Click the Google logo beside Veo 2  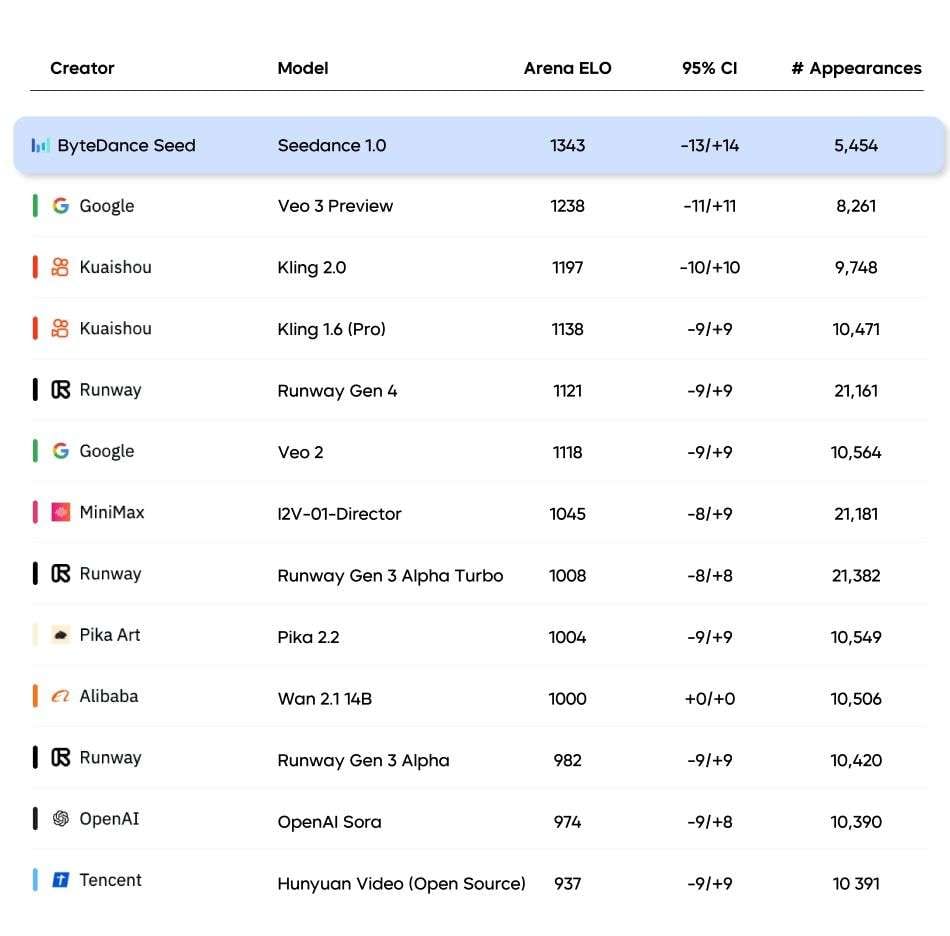tap(61, 451)
